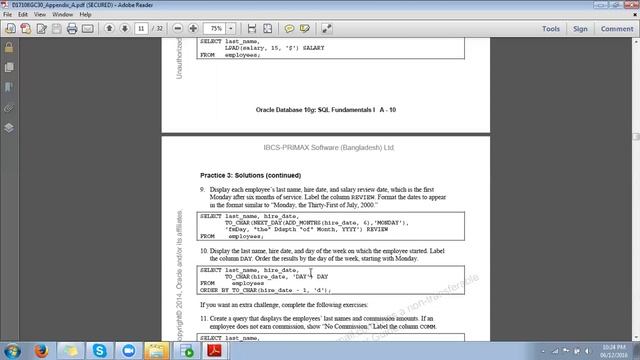Open the Window menu
Screen dimensions: 640x360
(62, 14)
